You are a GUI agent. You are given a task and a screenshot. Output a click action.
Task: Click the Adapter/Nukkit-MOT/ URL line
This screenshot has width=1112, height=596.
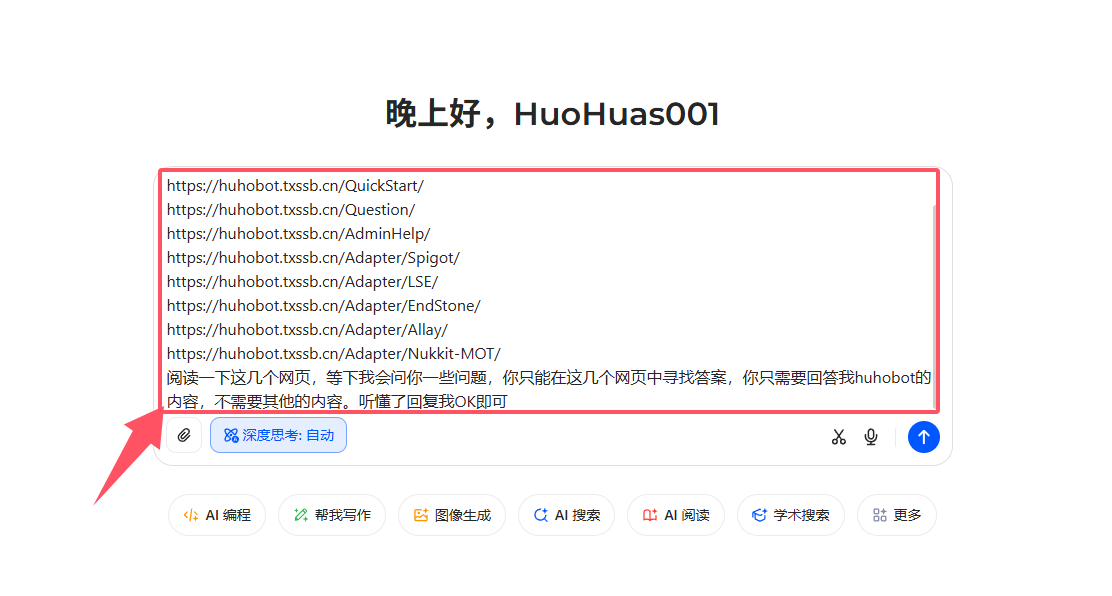(x=334, y=354)
